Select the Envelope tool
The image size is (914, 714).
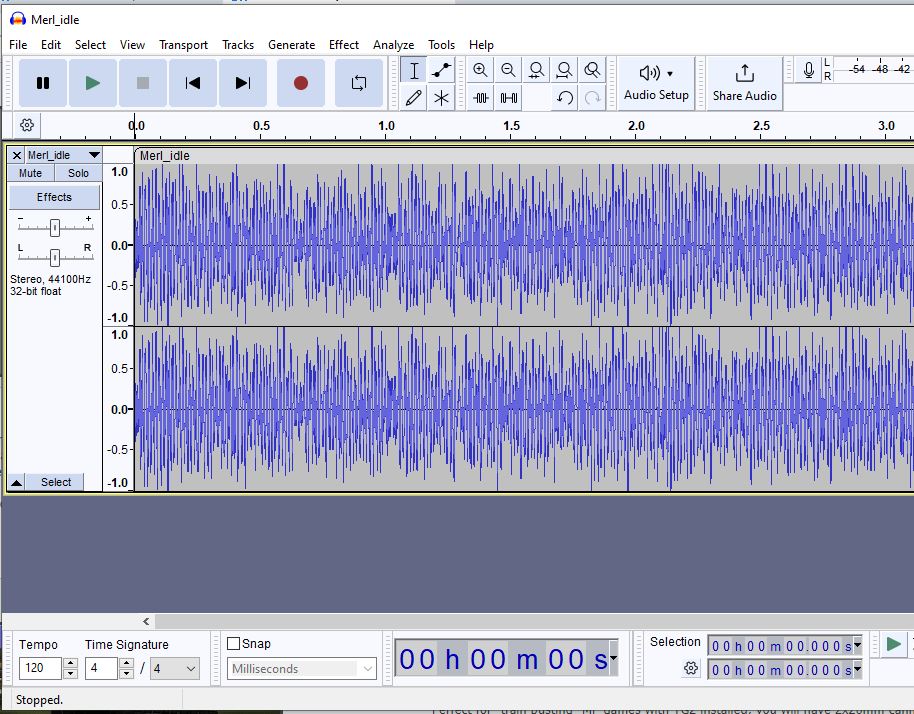[441, 70]
